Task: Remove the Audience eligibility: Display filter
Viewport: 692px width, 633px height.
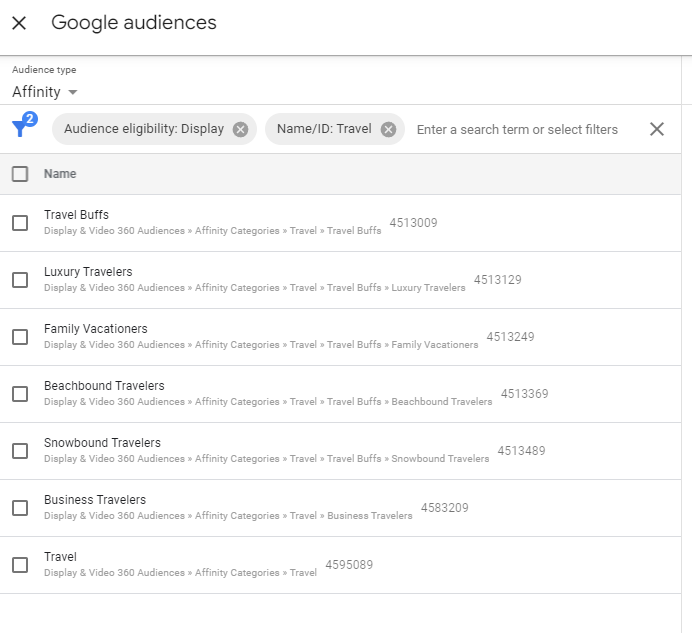Action: click(x=241, y=129)
